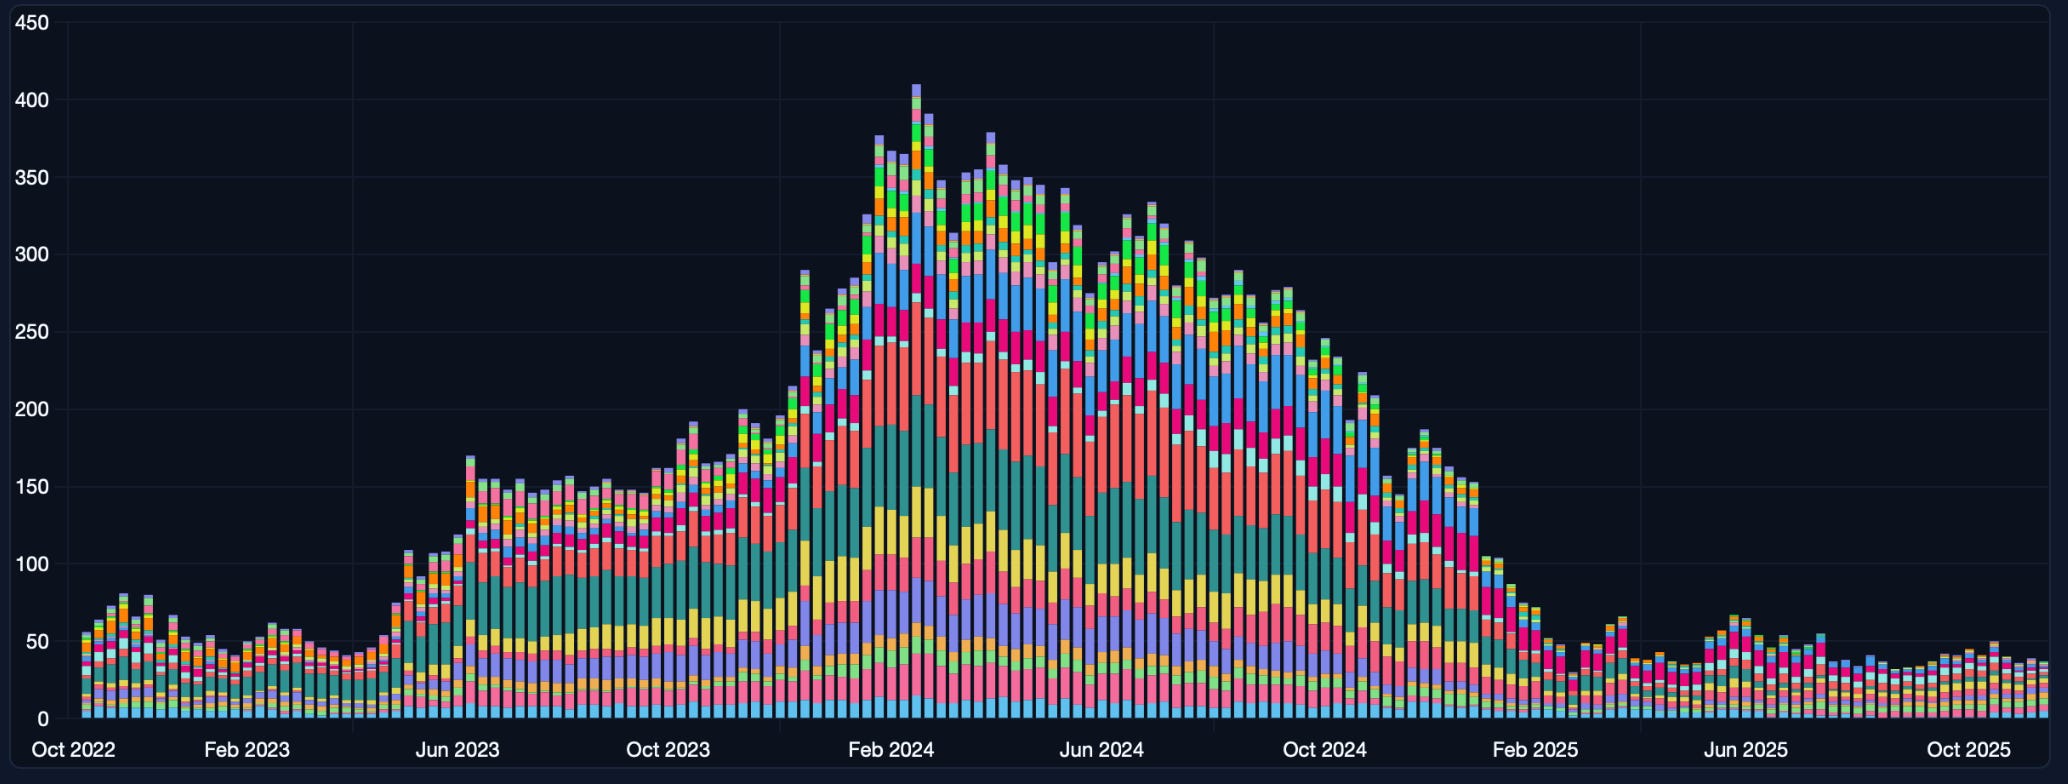This screenshot has width=2068, height=784.
Task: Click the '450' y-axis value
Action: tap(31, 23)
